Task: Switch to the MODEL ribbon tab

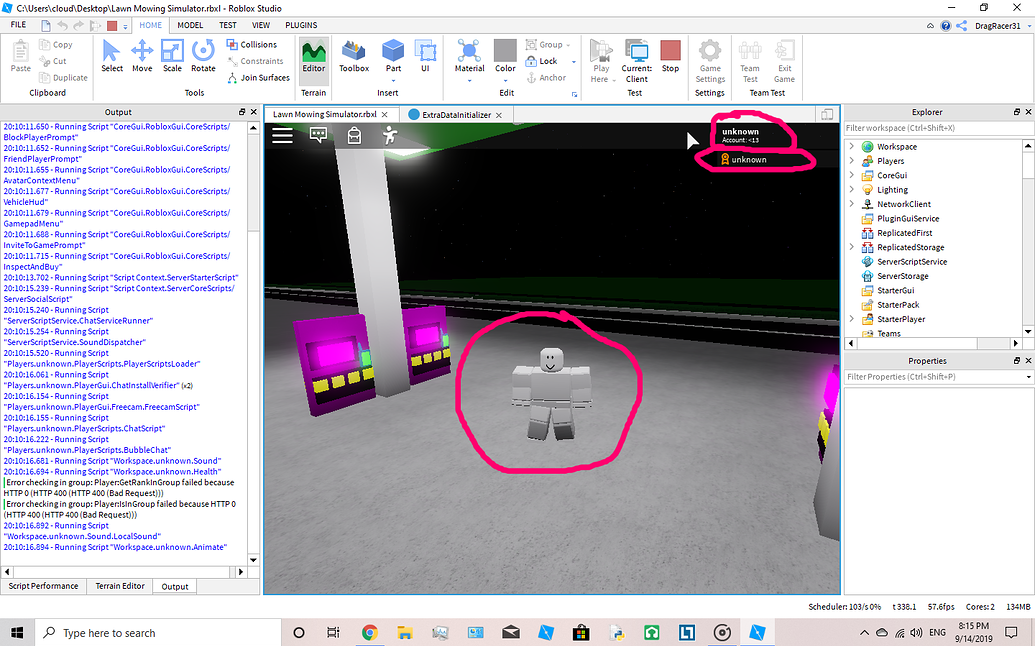Action: (190, 25)
